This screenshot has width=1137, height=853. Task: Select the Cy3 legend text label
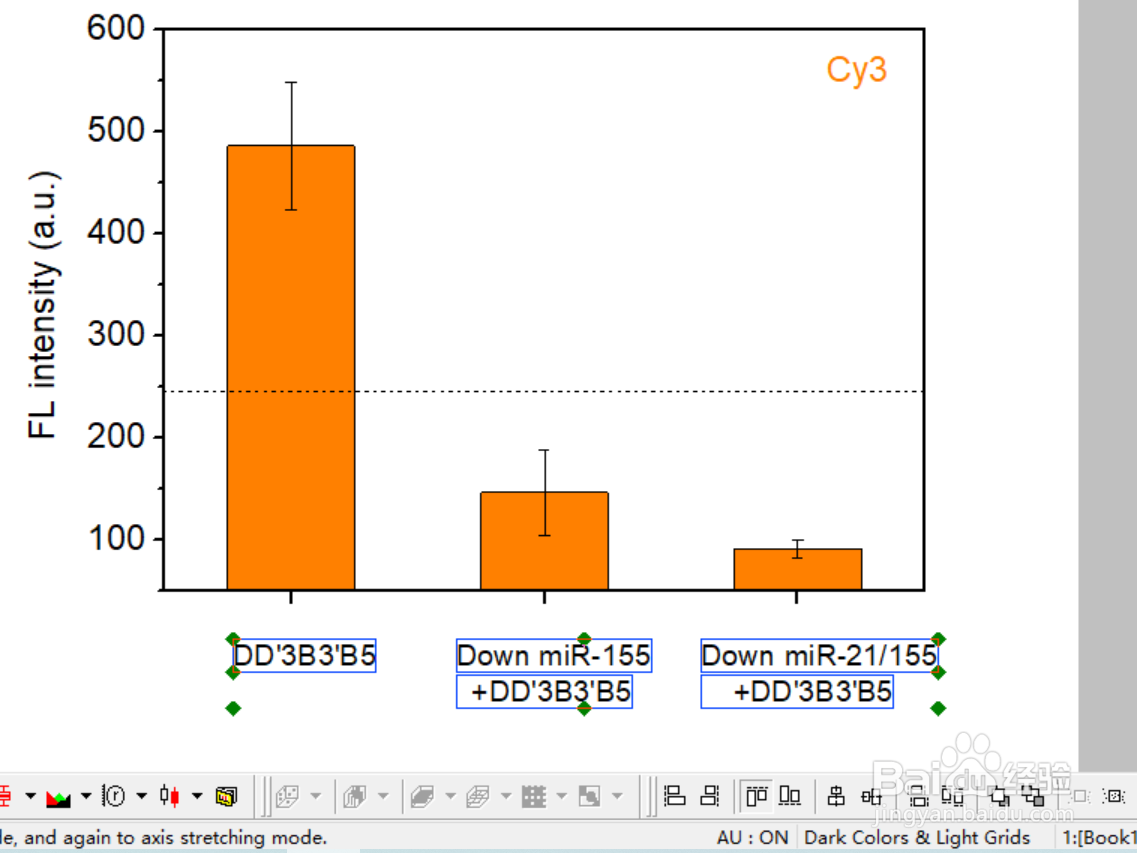click(x=856, y=70)
